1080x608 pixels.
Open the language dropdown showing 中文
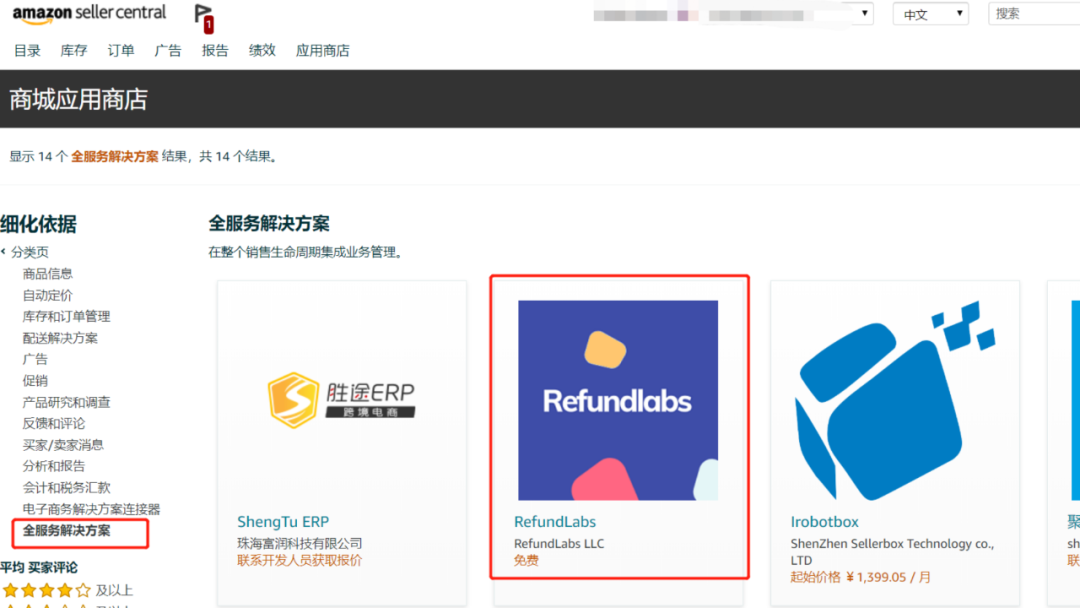coord(931,14)
